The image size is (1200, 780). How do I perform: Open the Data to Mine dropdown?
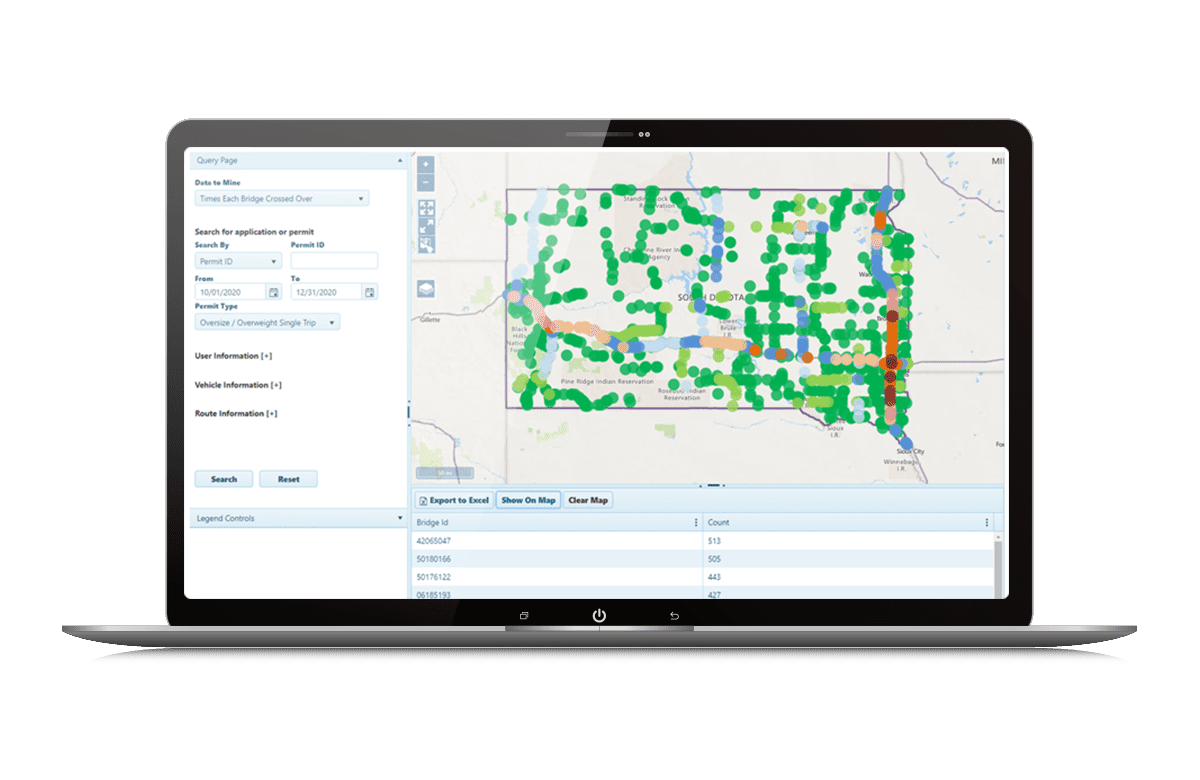point(281,199)
